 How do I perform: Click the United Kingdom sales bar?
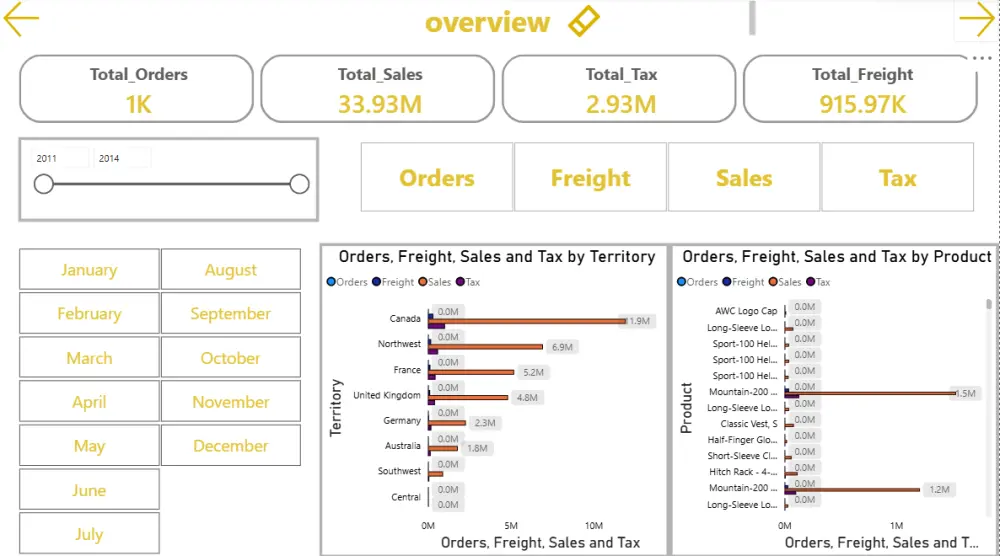click(468, 397)
